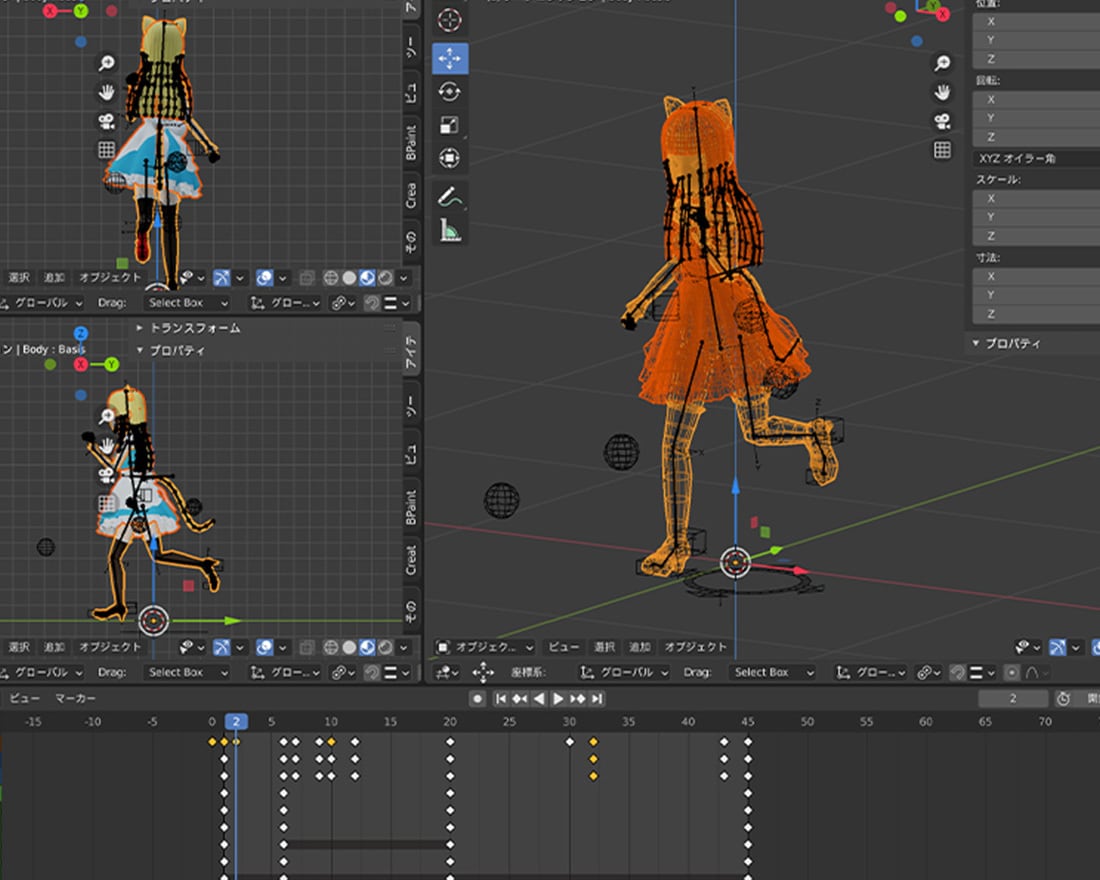
Task: Select the Transform tool in the main viewport toolbar
Action: pos(450,158)
